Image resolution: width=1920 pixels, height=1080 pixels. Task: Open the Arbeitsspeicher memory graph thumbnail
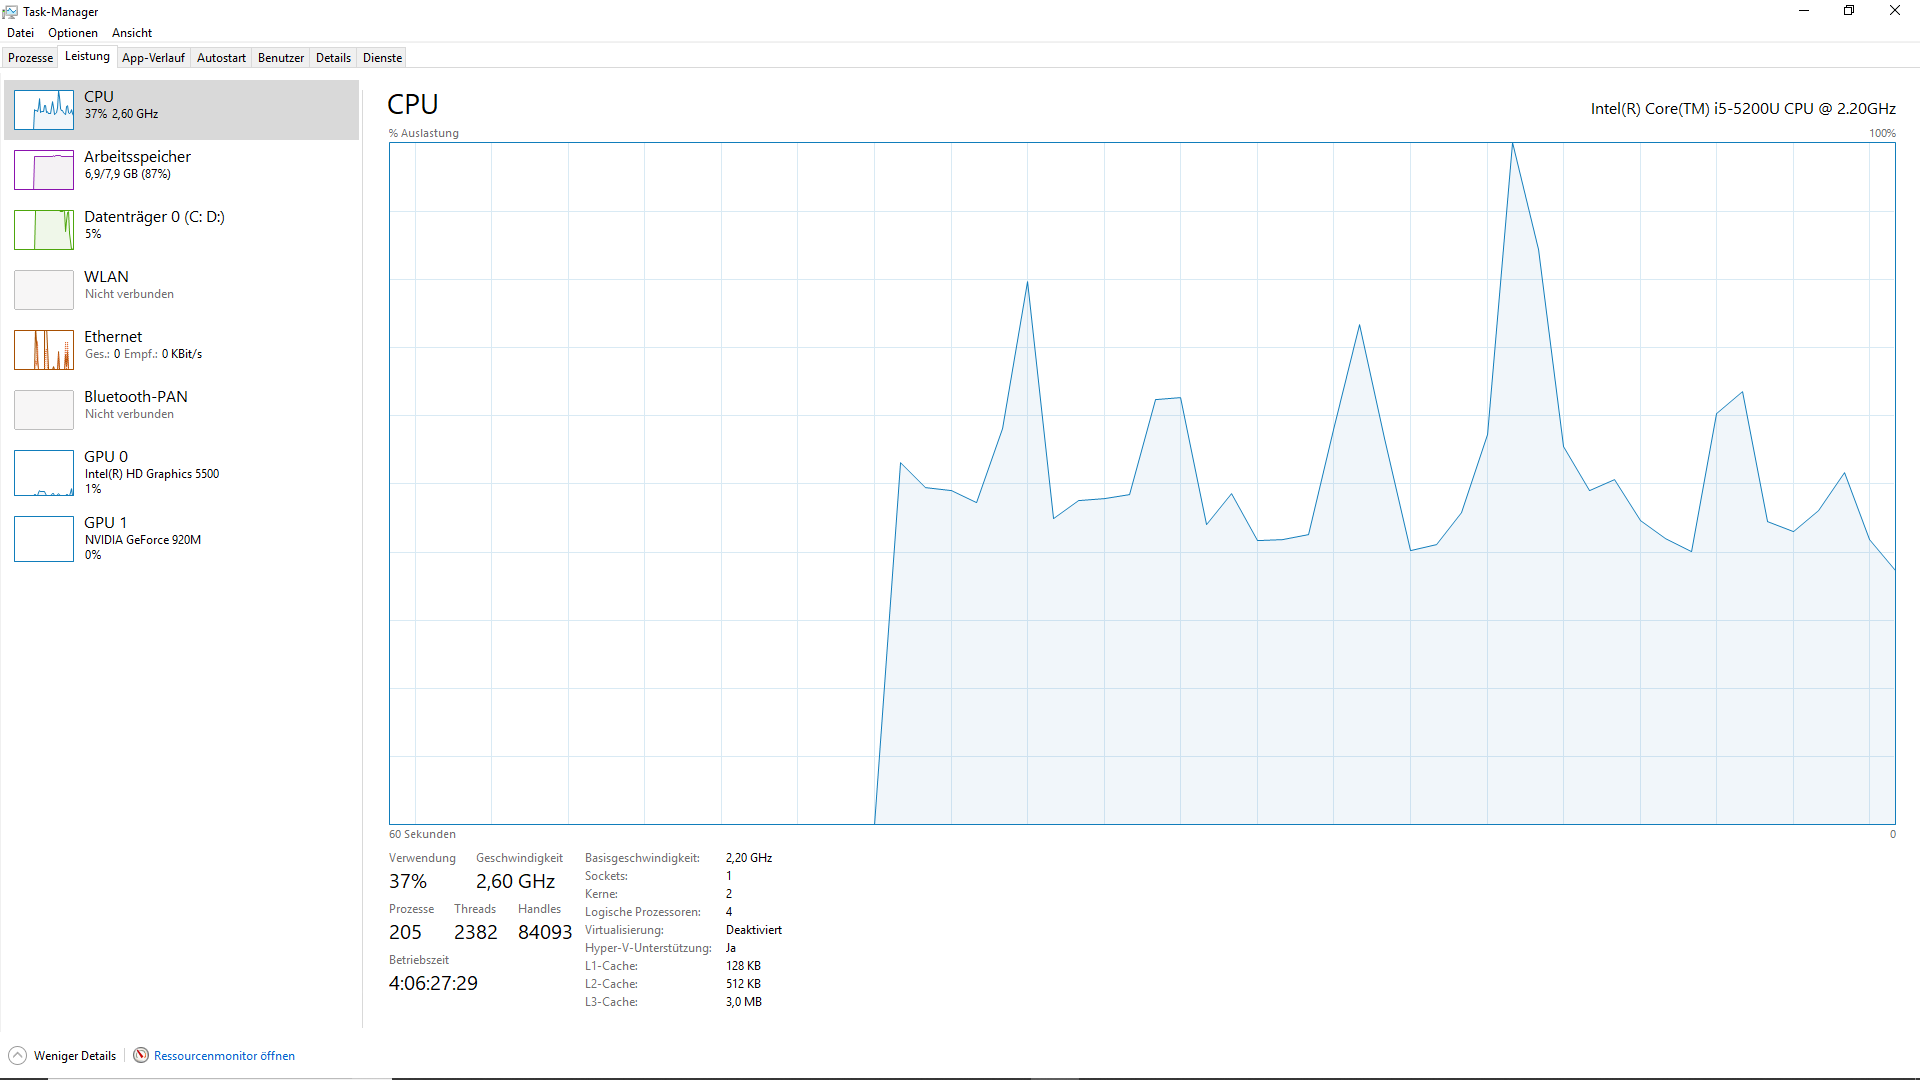[44, 170]
